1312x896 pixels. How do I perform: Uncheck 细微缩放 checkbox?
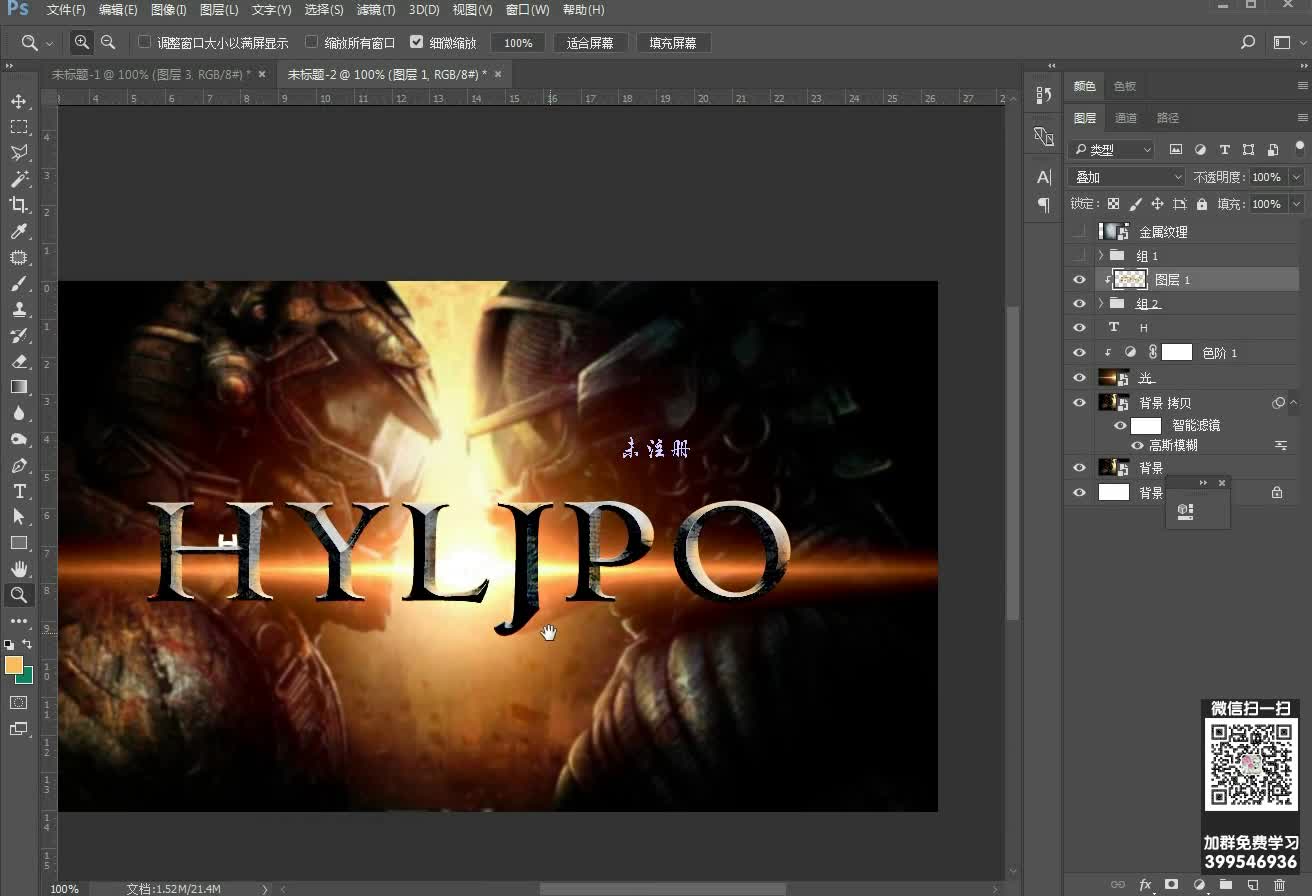coord(417,43)
